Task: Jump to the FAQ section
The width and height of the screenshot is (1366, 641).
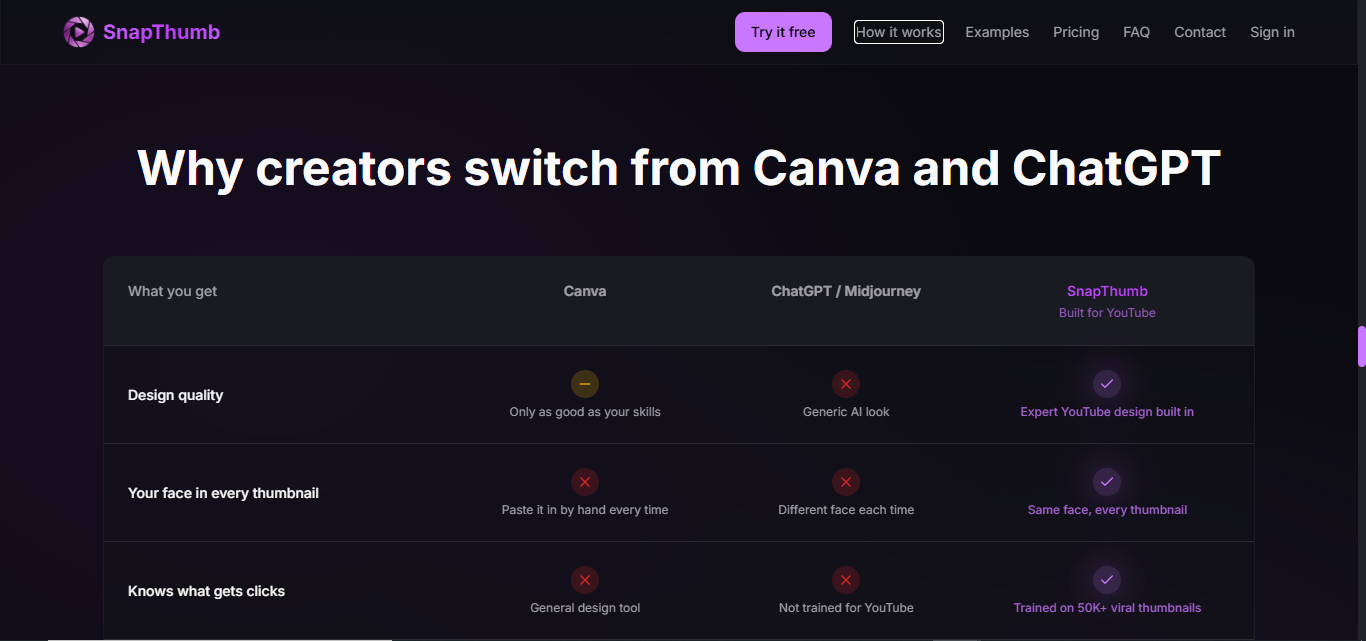Action: (x=1137, y=32)
